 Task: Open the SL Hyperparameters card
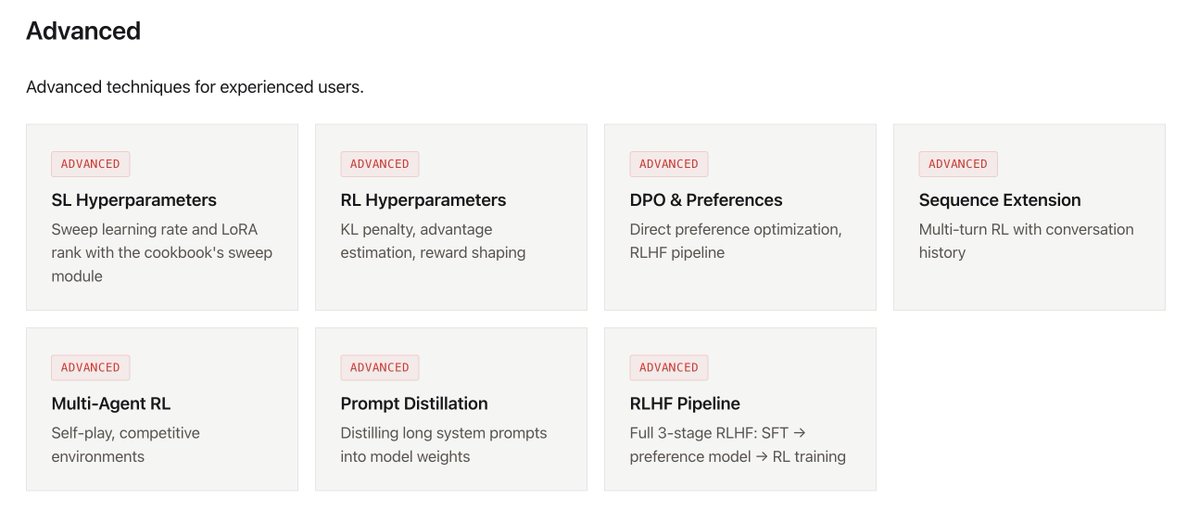(x=162, y=217)
